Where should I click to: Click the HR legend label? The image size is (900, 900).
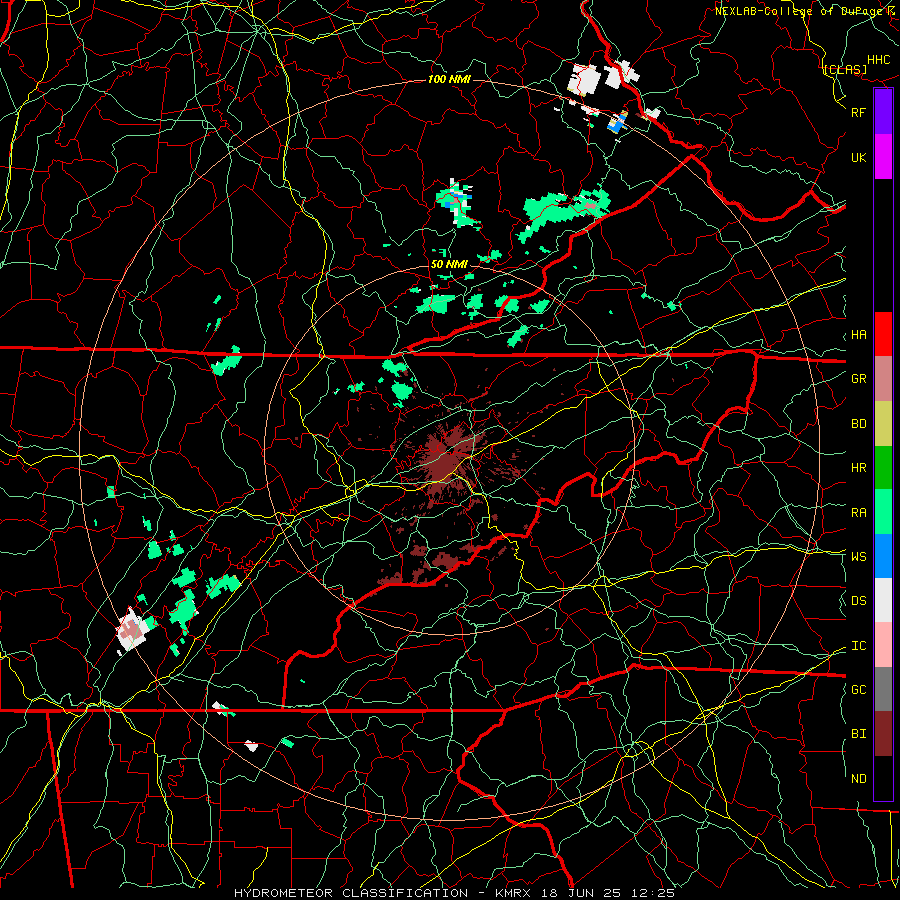859,468
